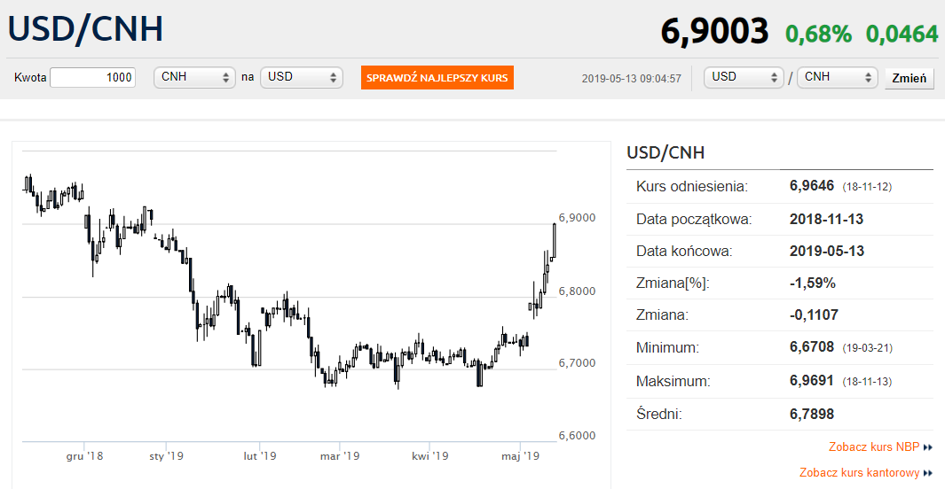This screenshot has height=489, width=945.
Task: Click the arrow icon next to Zobacz kurs NBP
Action: 928,447
